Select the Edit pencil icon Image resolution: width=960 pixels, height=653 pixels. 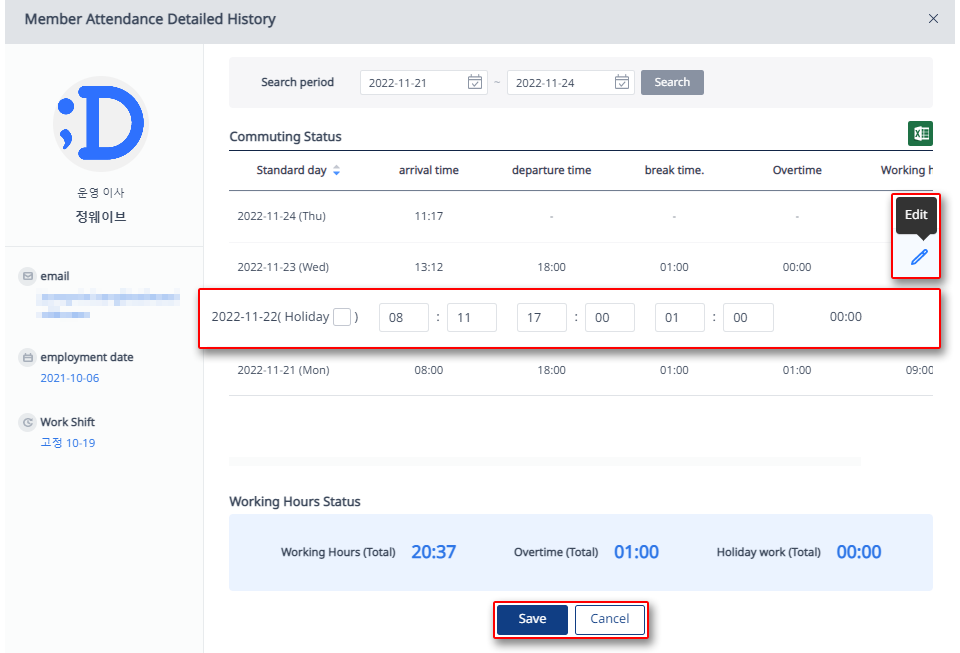tap(915, 256)
